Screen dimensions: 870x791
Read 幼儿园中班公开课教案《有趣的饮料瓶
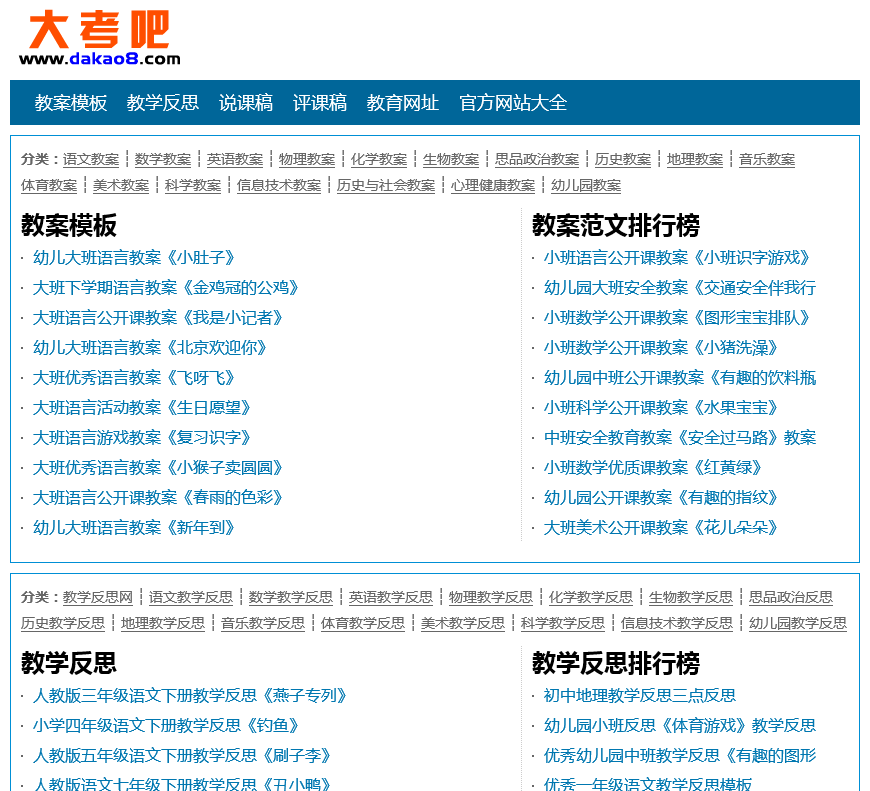680,377
